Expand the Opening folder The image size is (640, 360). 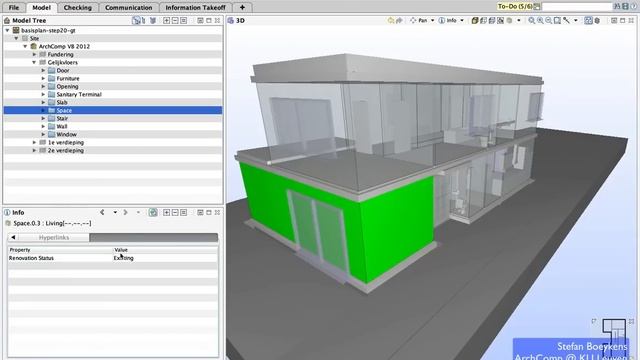click(x=43, y=87)
